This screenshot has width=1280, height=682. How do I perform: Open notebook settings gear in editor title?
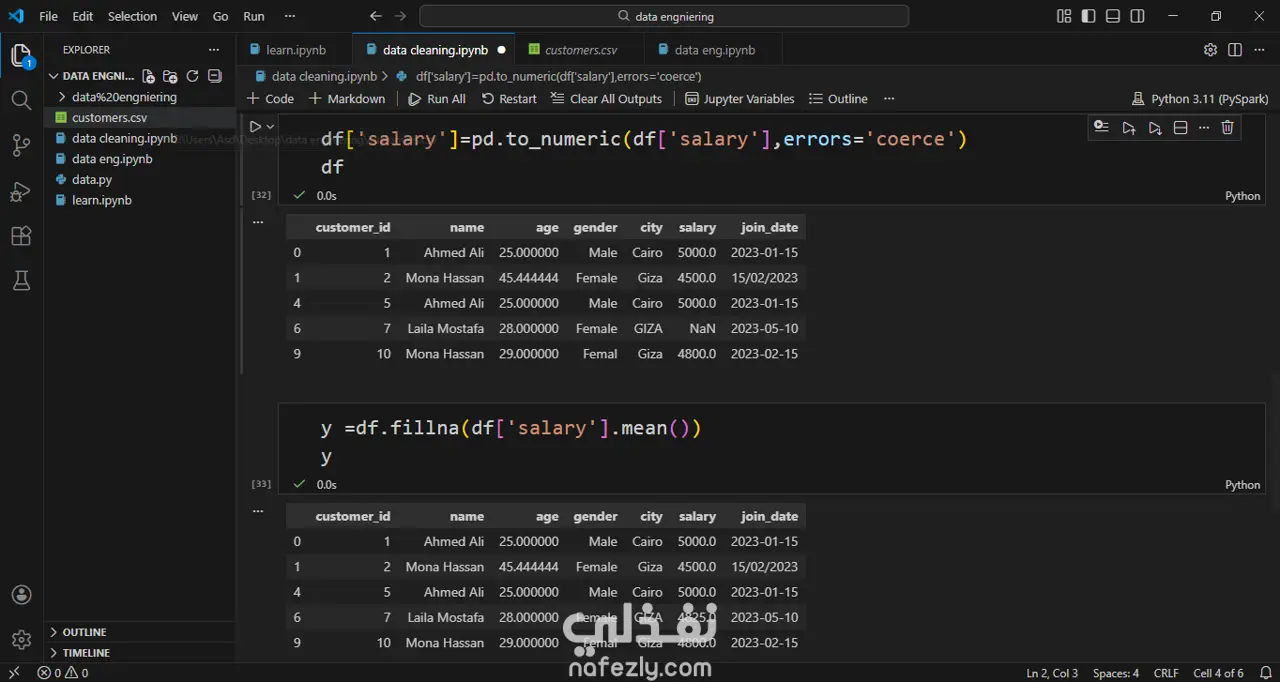pos(1211,50)
